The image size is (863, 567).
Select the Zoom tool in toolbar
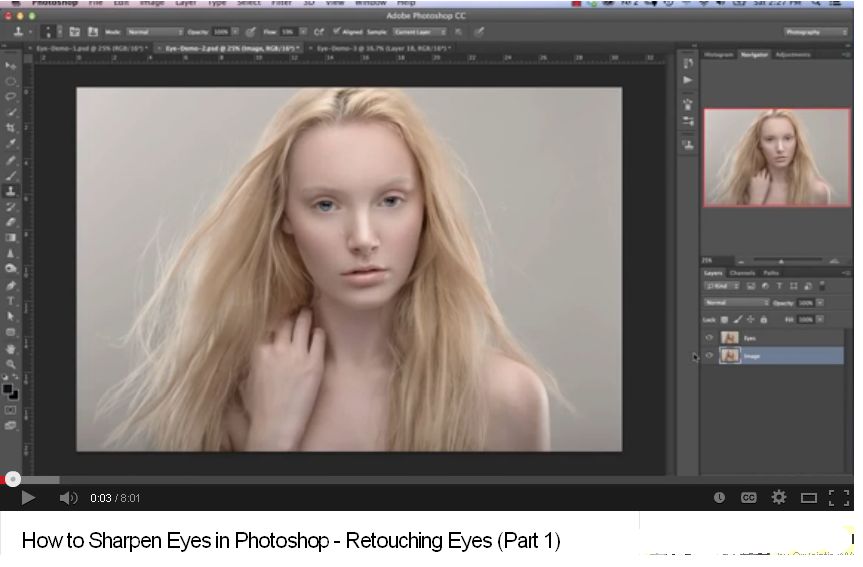(x=11, y=364)
